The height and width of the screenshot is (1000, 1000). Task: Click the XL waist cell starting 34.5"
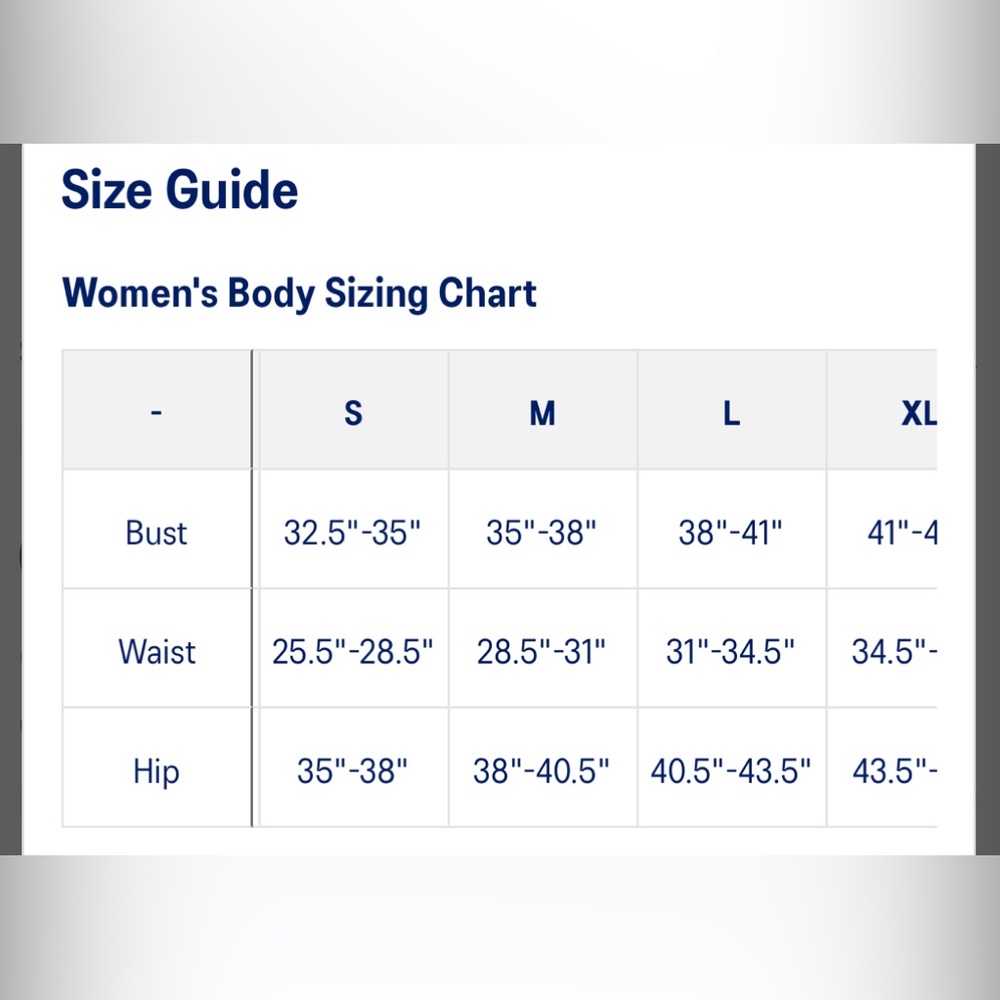pyautogui.click(x=894, y=652)
